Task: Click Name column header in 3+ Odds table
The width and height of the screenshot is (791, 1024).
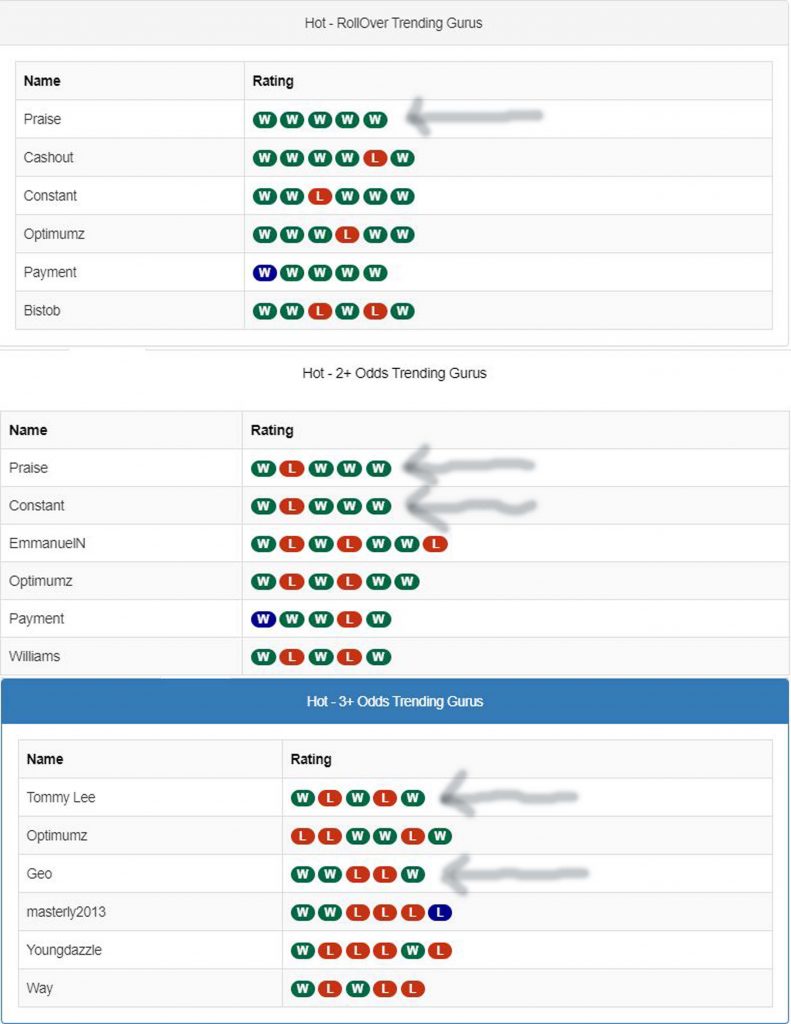Action: click(45, 760)
